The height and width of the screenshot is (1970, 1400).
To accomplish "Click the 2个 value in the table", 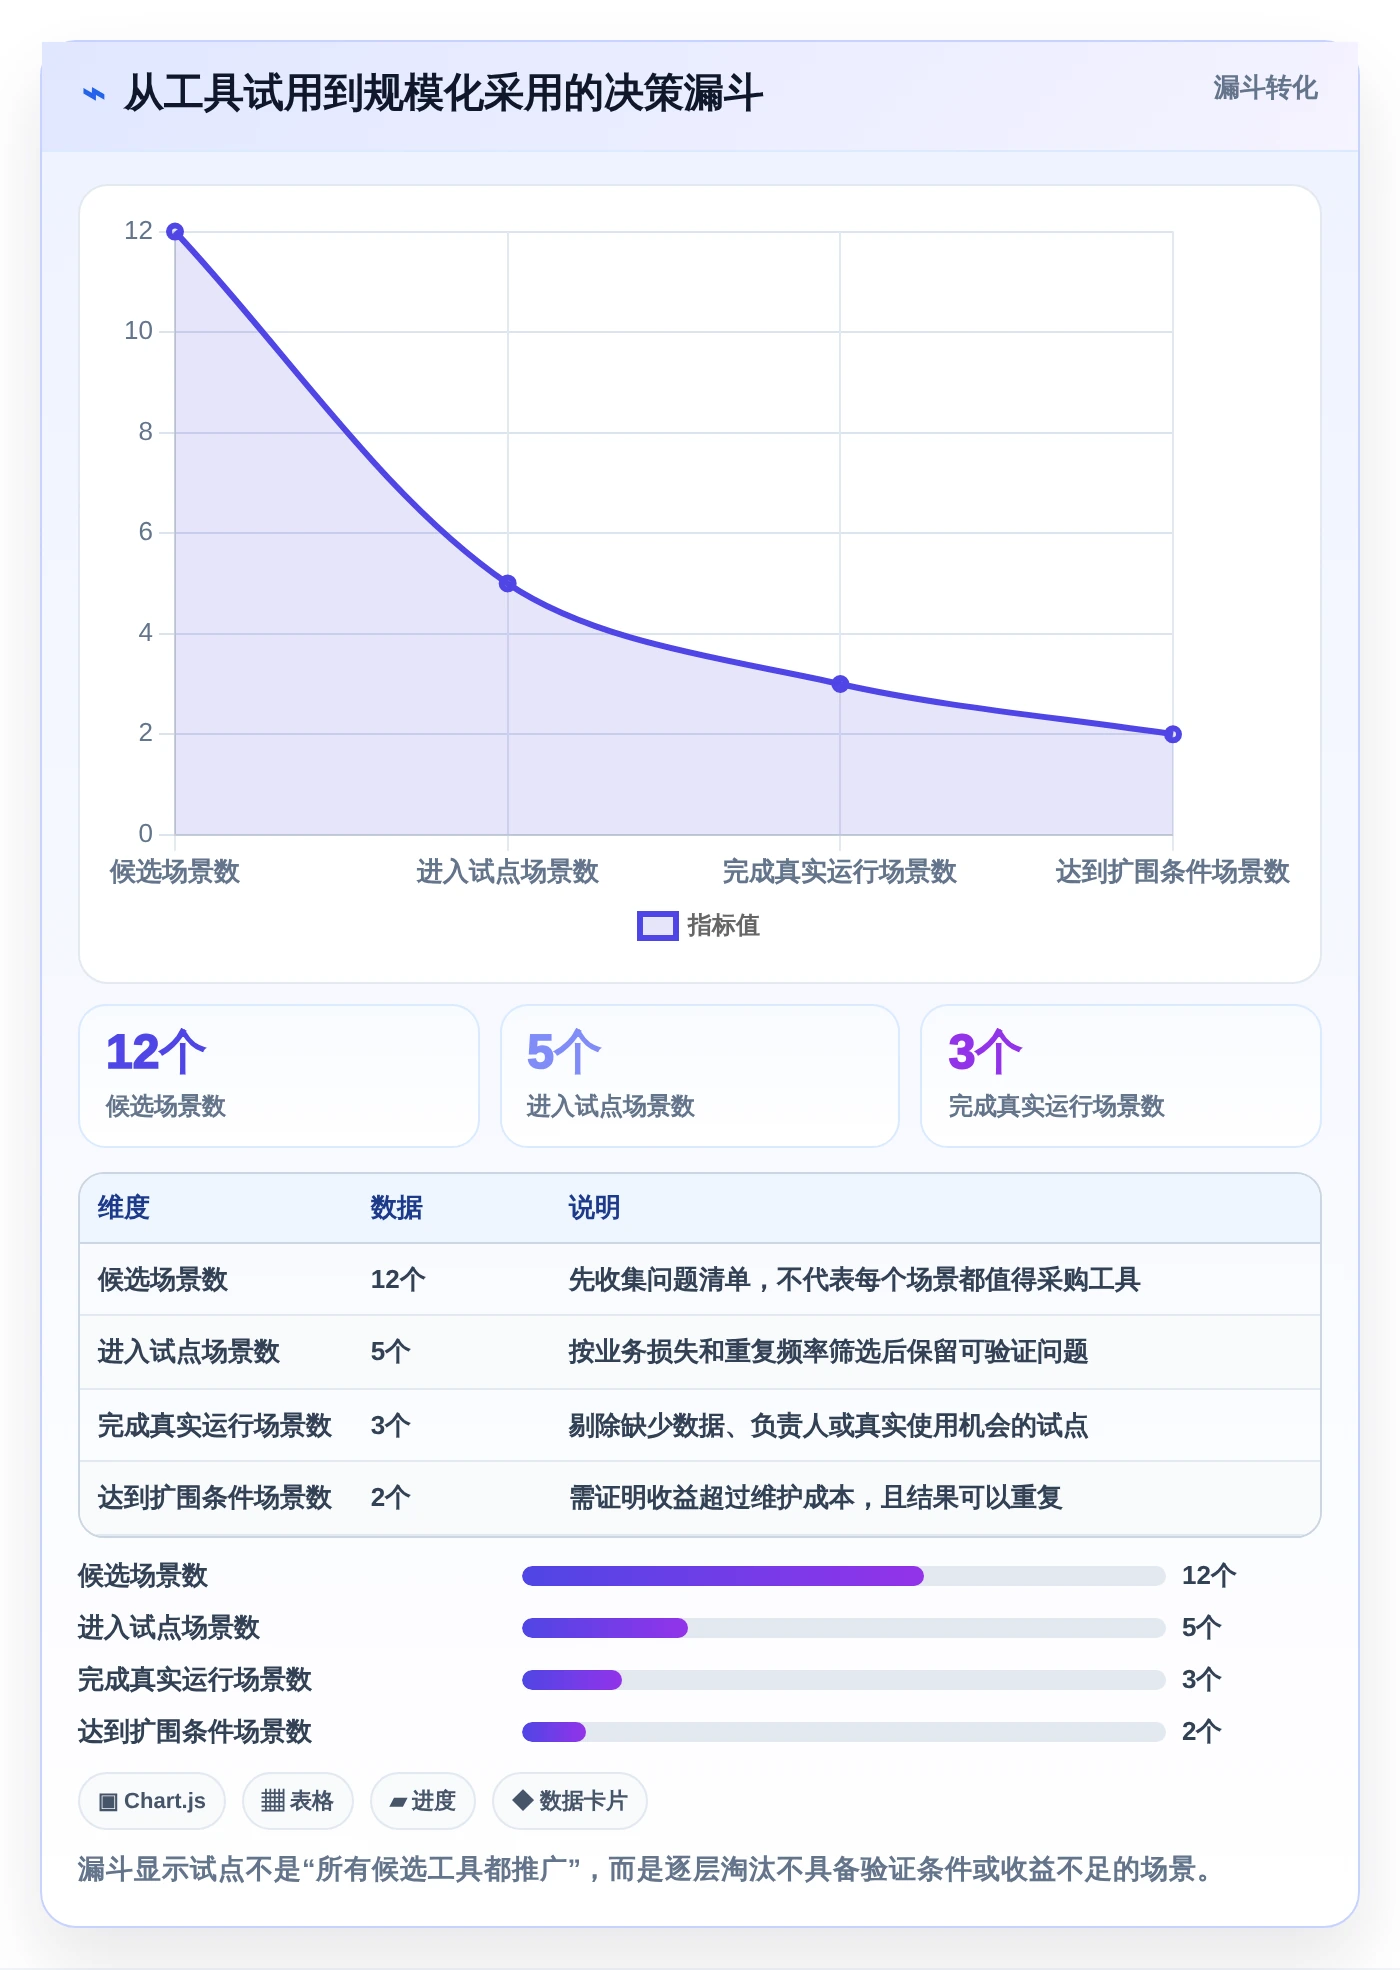I will (x=391, y=1498).
